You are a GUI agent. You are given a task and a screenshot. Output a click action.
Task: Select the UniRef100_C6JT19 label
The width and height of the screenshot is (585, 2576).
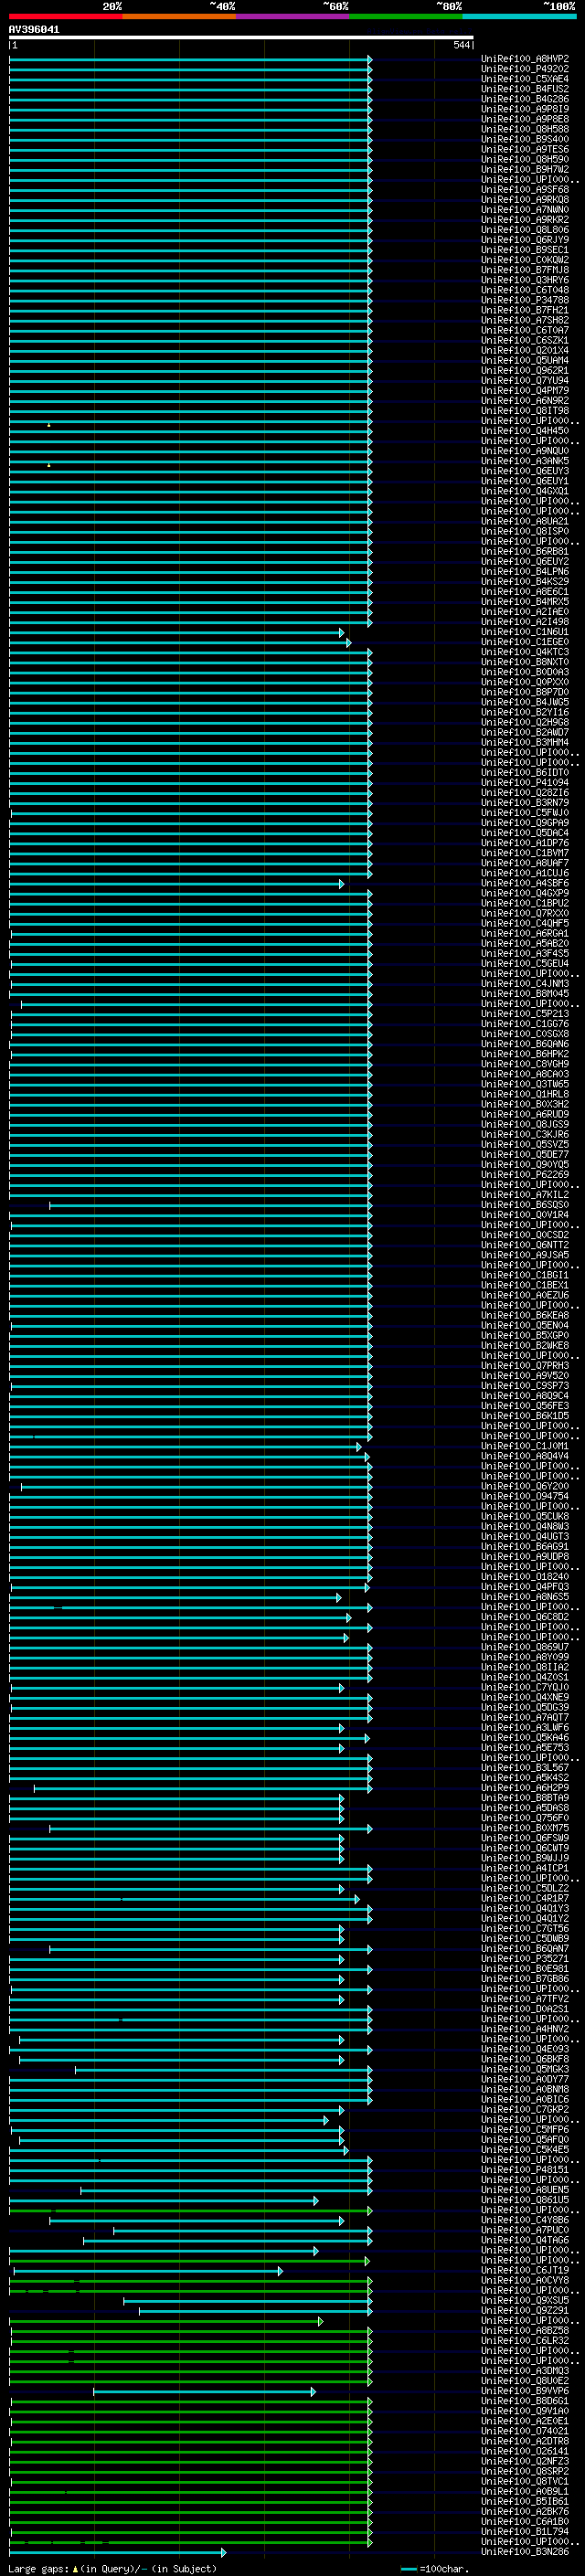(x=525, y=2270)
